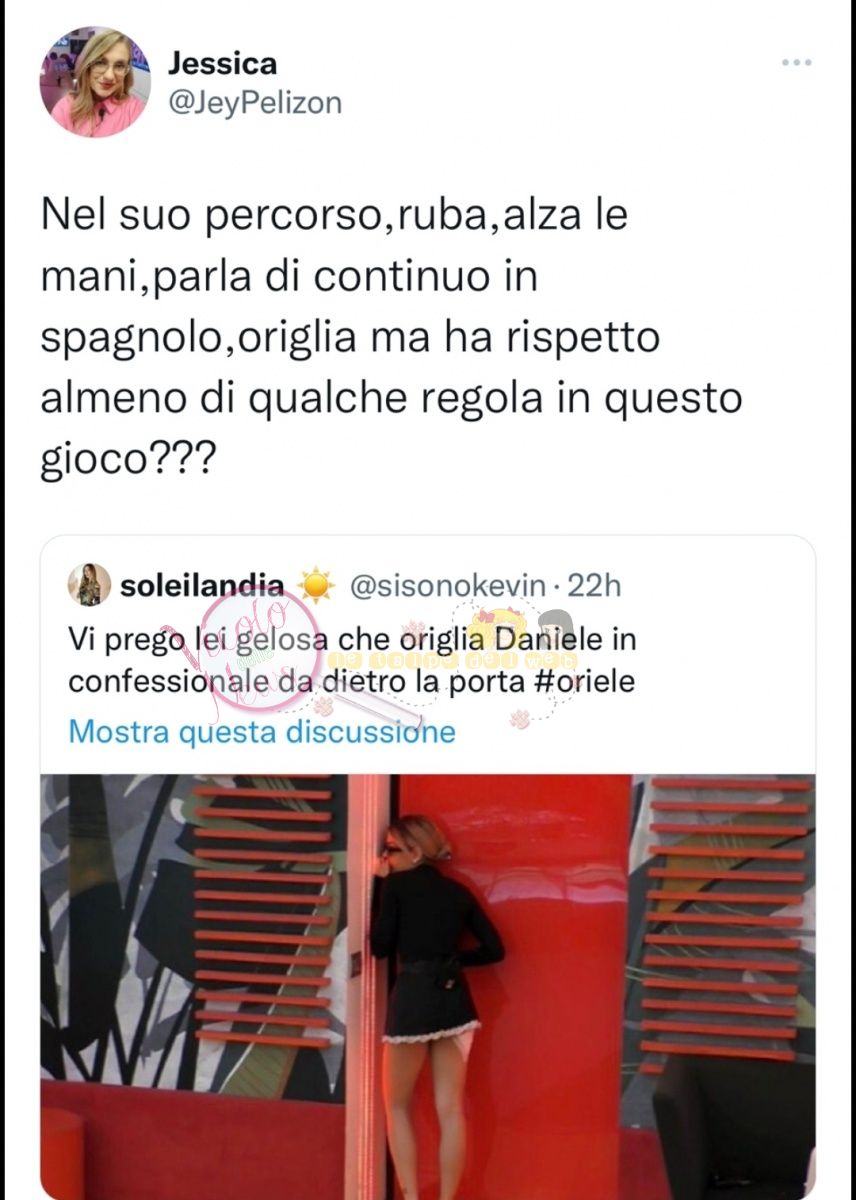
Task: Open the quoted tweet's photo
Action: tap(428, 987)
